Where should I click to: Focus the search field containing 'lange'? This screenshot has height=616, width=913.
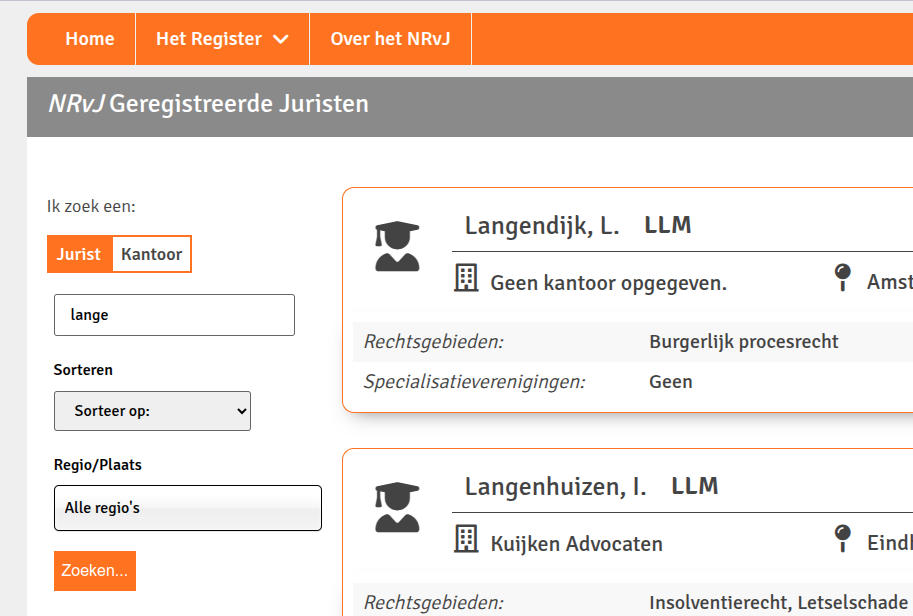point(174,315)
